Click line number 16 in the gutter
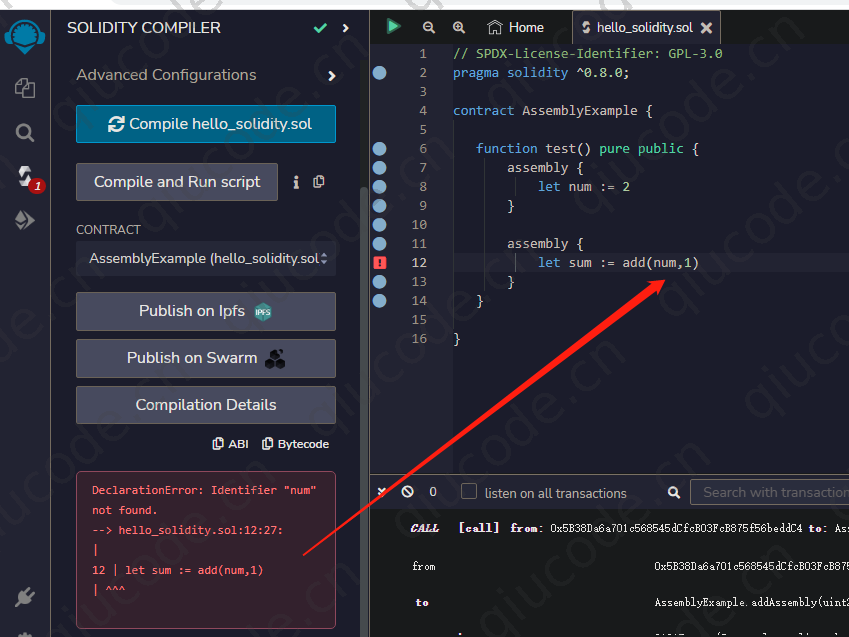Viewport: 849px width, 637px height. [419, 339]
